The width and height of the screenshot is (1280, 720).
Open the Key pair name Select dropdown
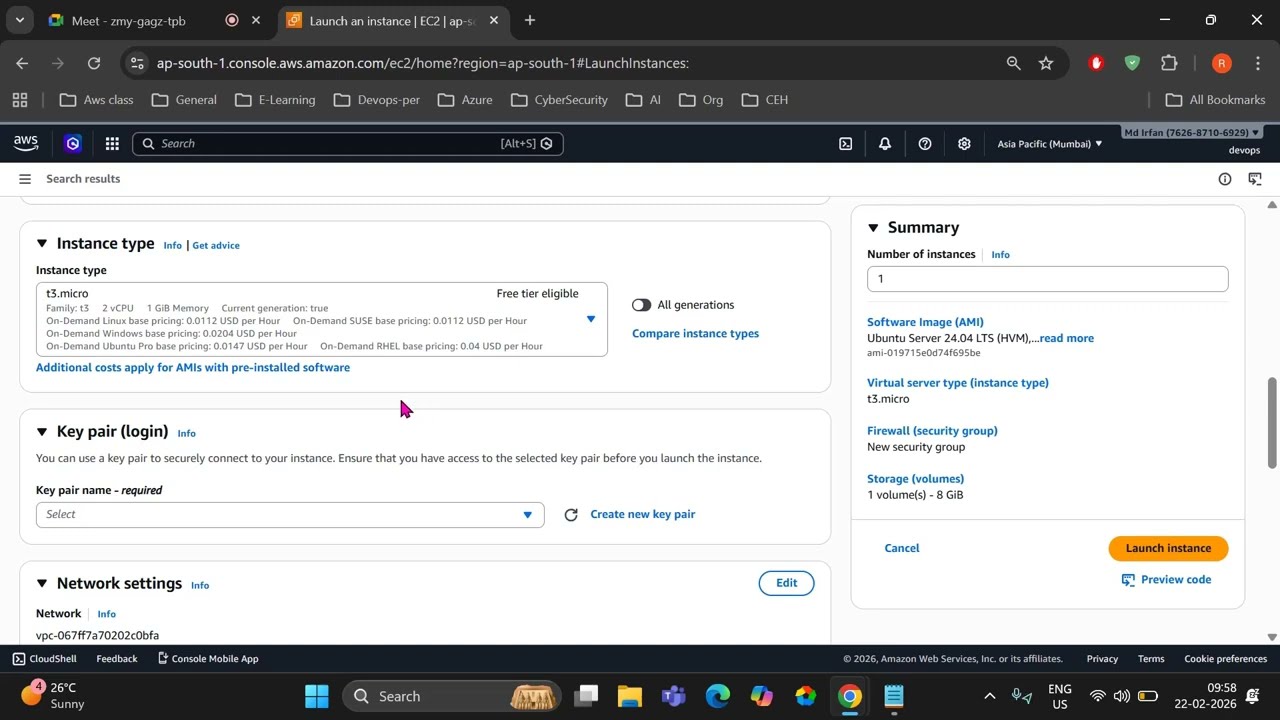tap(290, 515)
